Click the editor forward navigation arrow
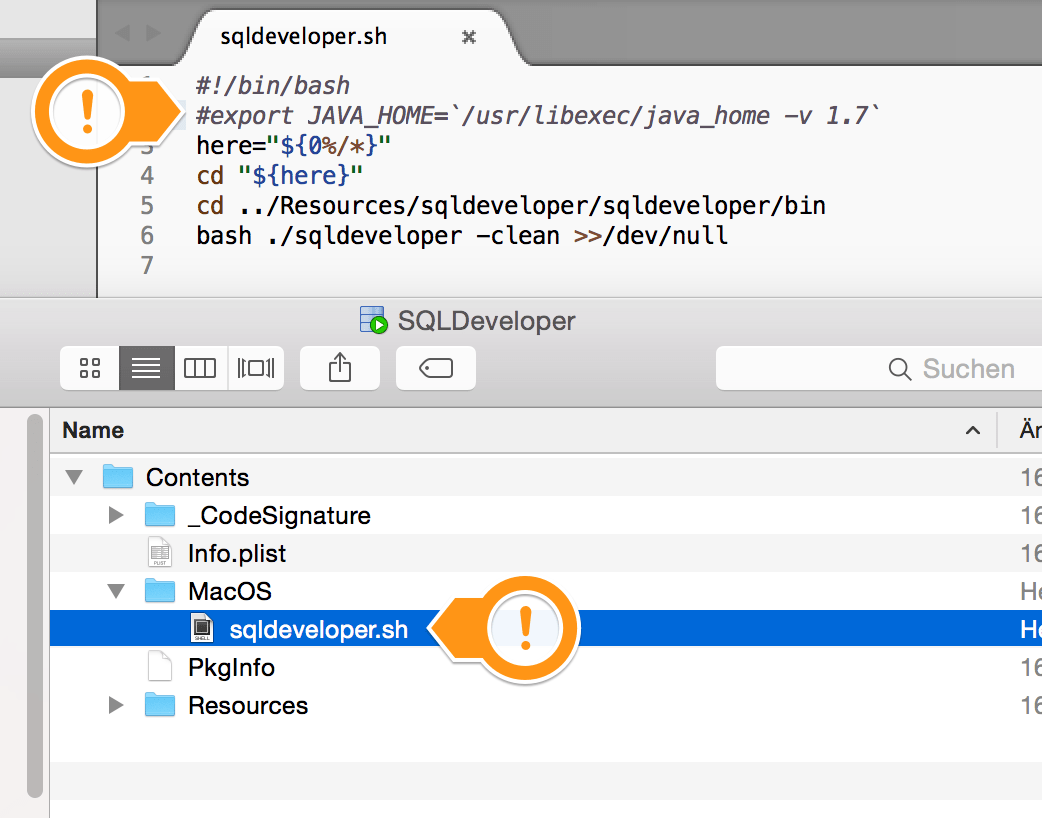 154,33
